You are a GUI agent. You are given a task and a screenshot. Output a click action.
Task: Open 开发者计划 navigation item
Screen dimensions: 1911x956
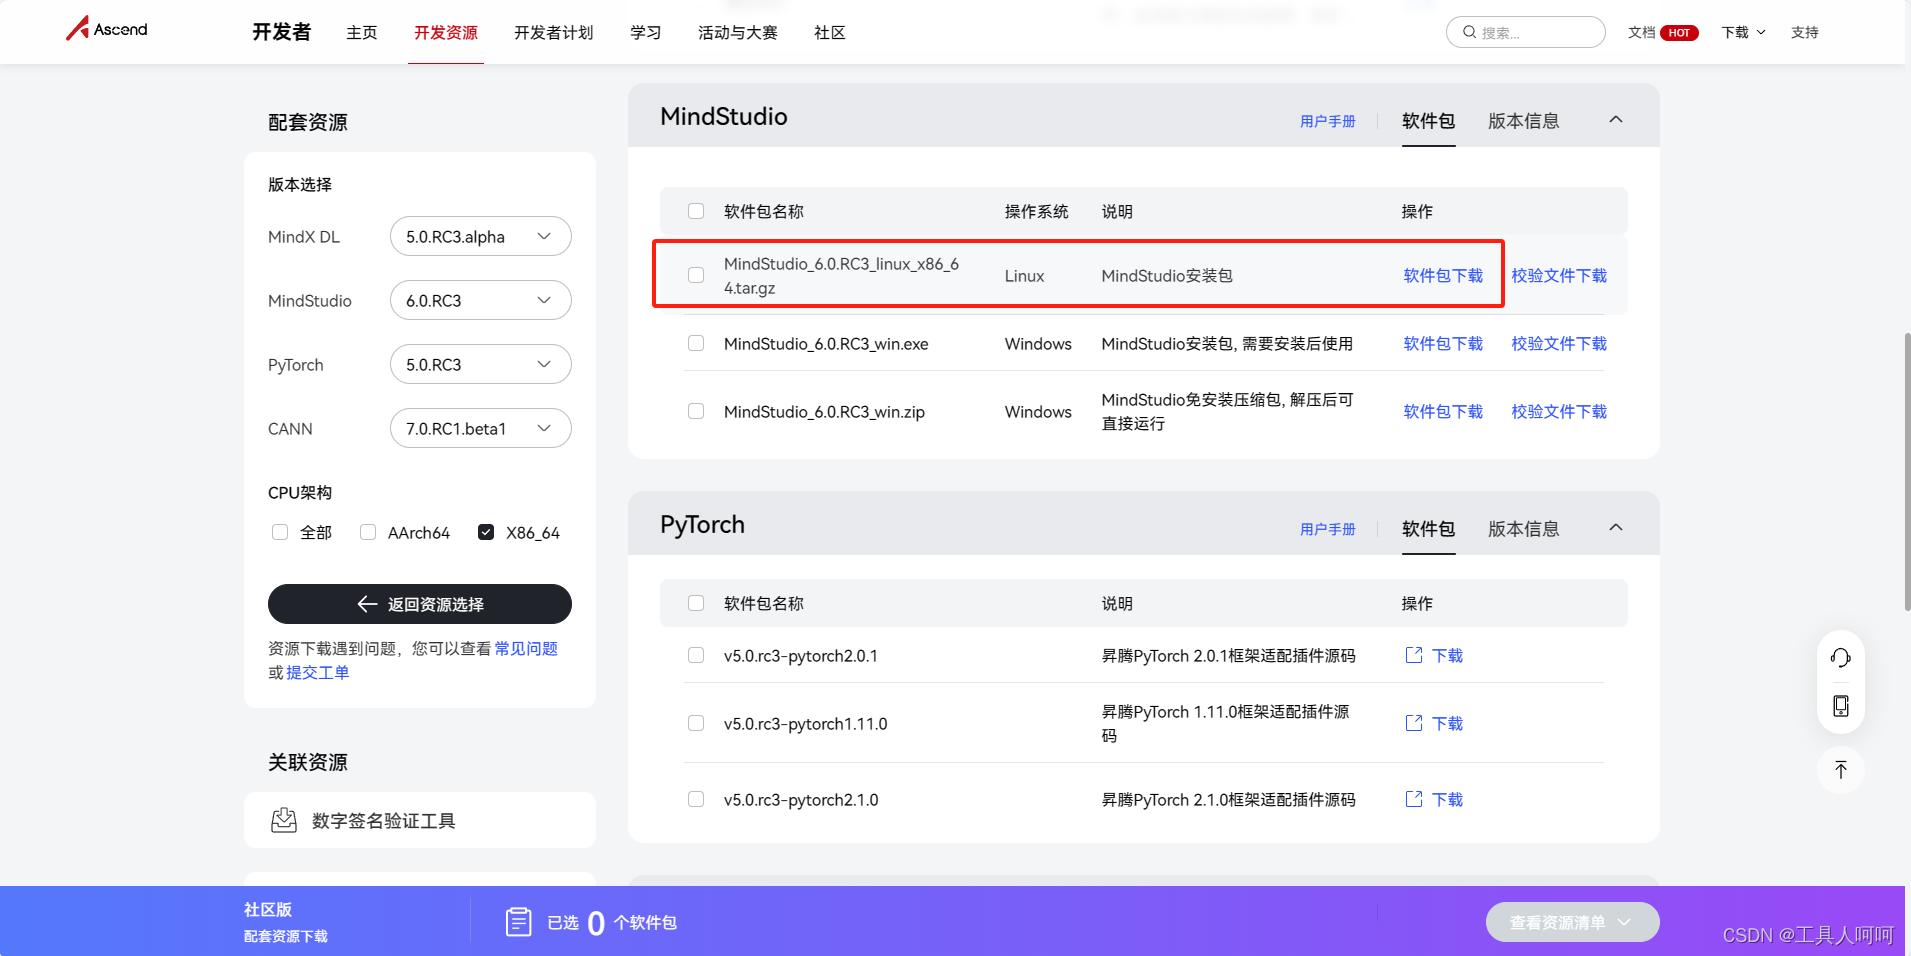(x=554, y=33)
